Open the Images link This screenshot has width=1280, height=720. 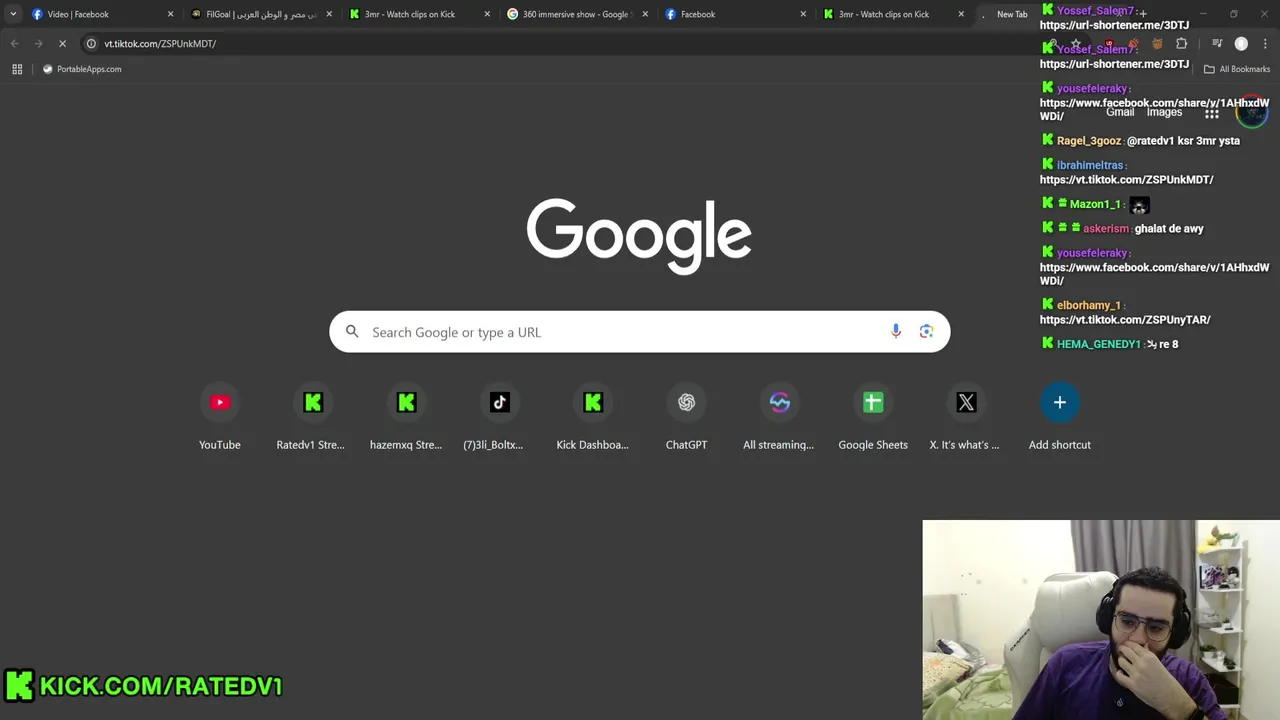click(x=1164, y=112)
